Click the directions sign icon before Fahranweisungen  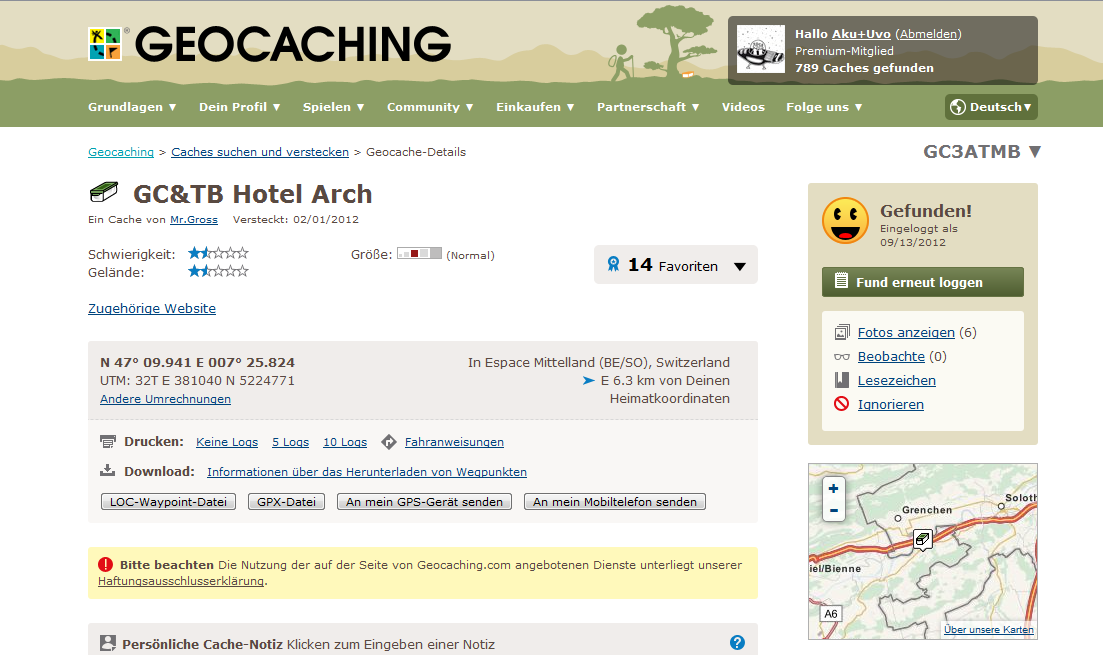tap(389, 442)
